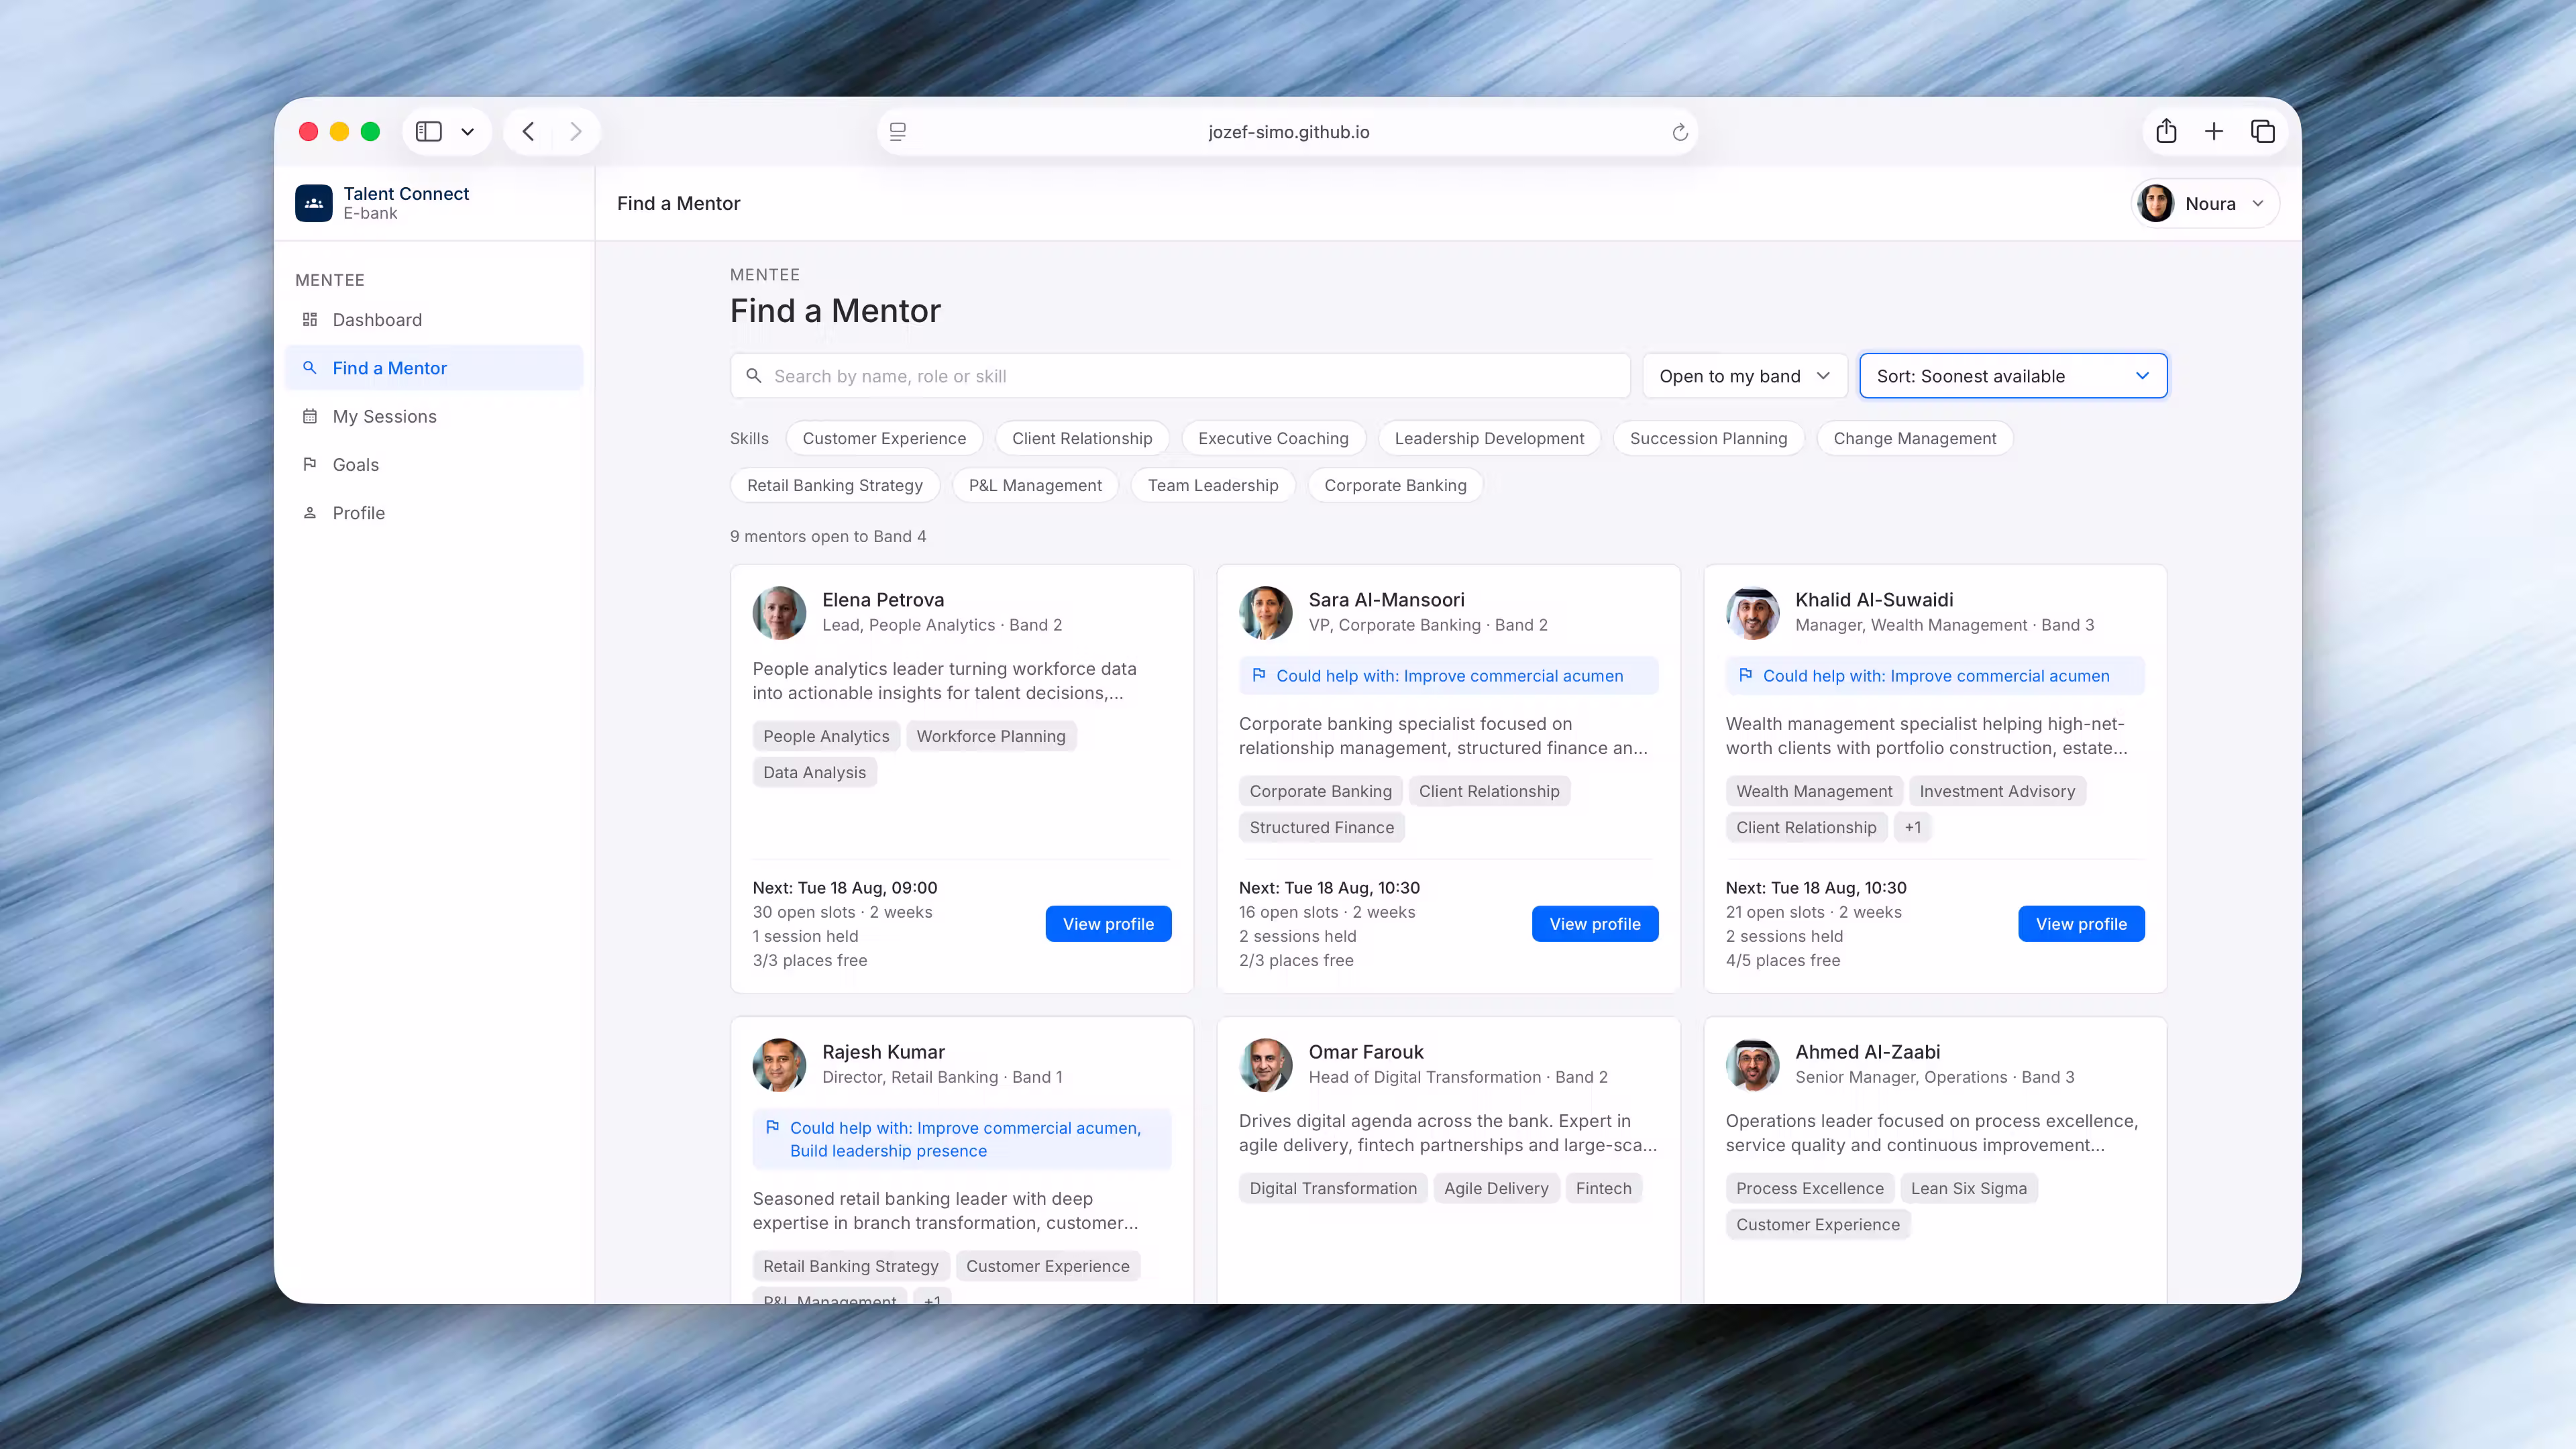Click Omar Farouk's avatar
Screen dimensions: 2576x1449
(1266, 1064)
